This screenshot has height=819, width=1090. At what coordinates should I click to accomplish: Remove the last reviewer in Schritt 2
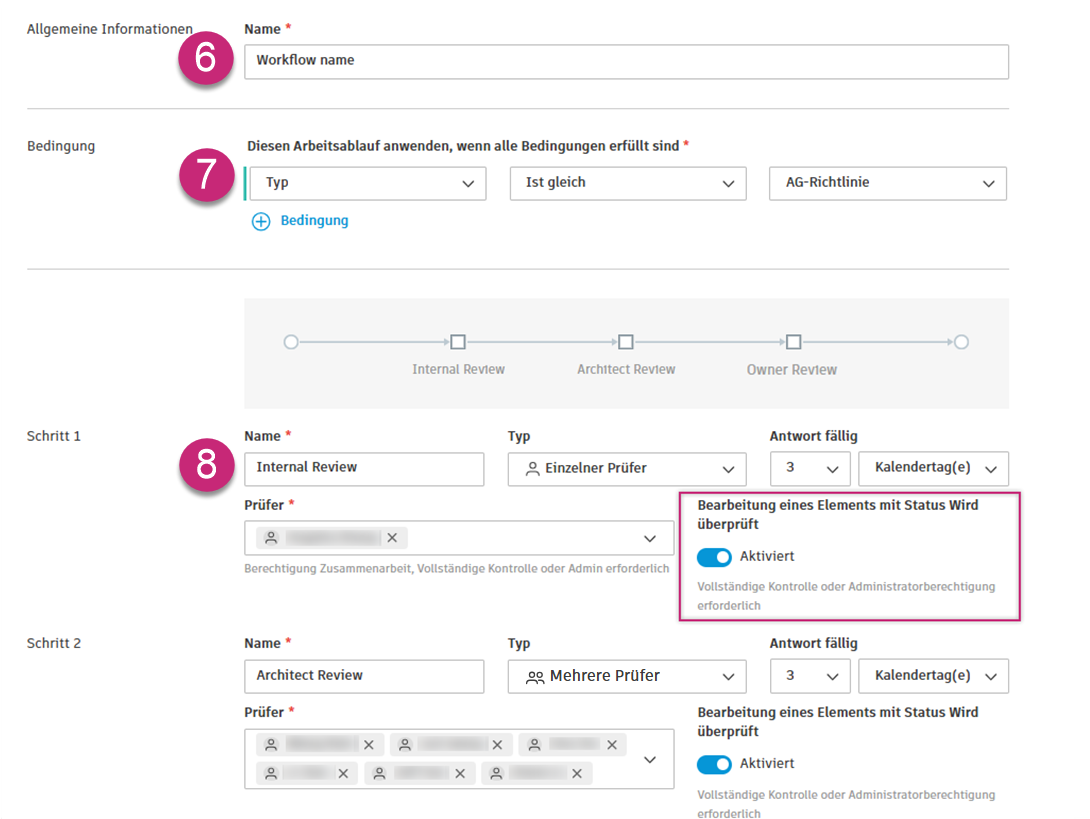pos(575,773)
